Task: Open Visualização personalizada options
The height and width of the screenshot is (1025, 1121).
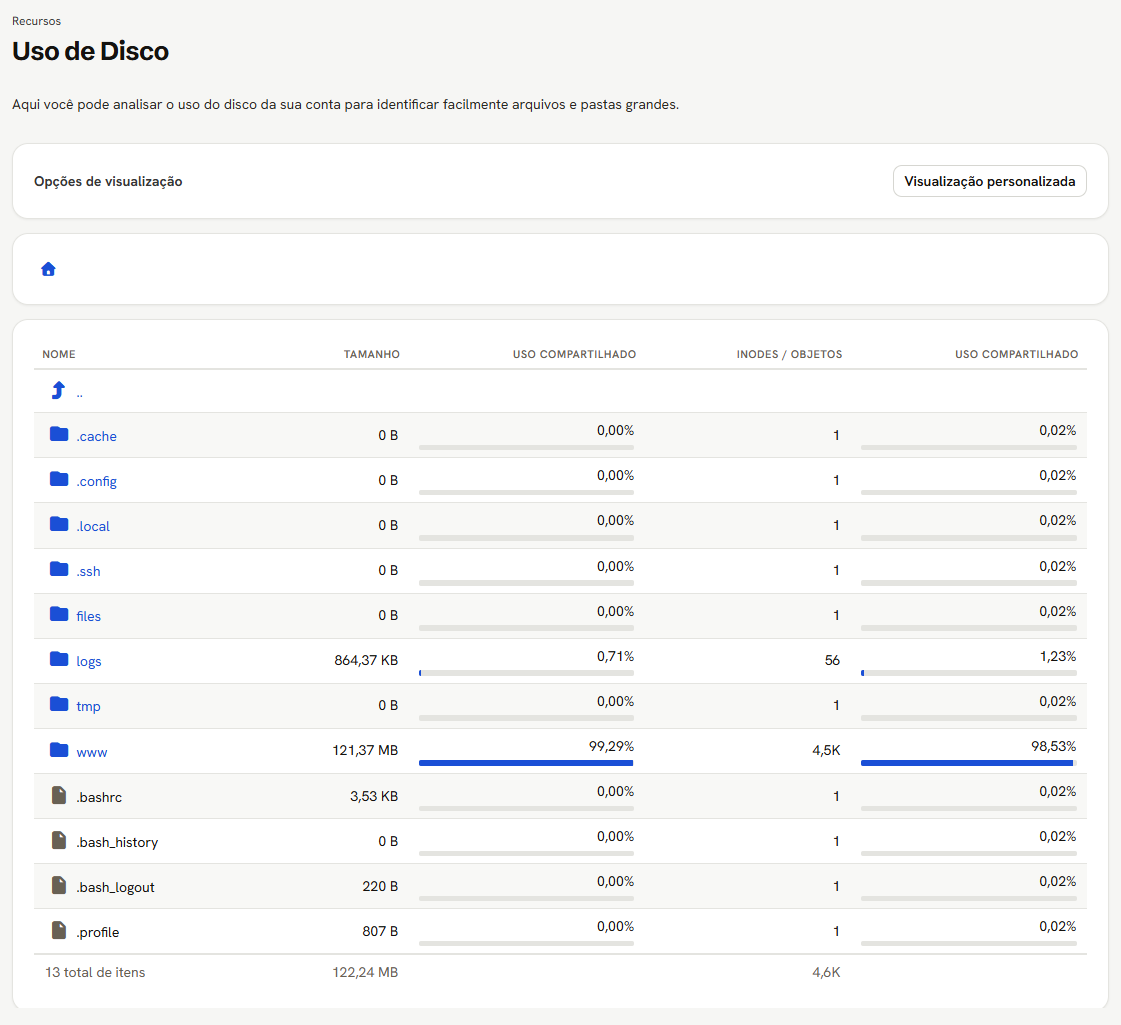Action: point(989,182)
